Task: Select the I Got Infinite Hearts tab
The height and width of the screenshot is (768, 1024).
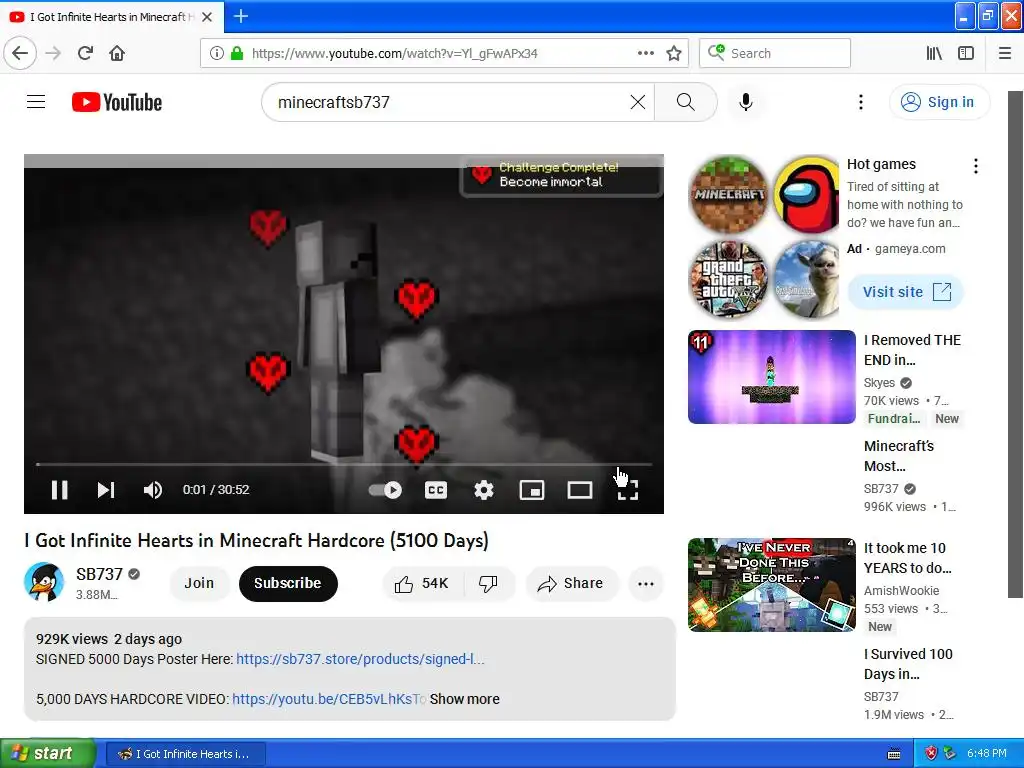Action: coord(112,17)
